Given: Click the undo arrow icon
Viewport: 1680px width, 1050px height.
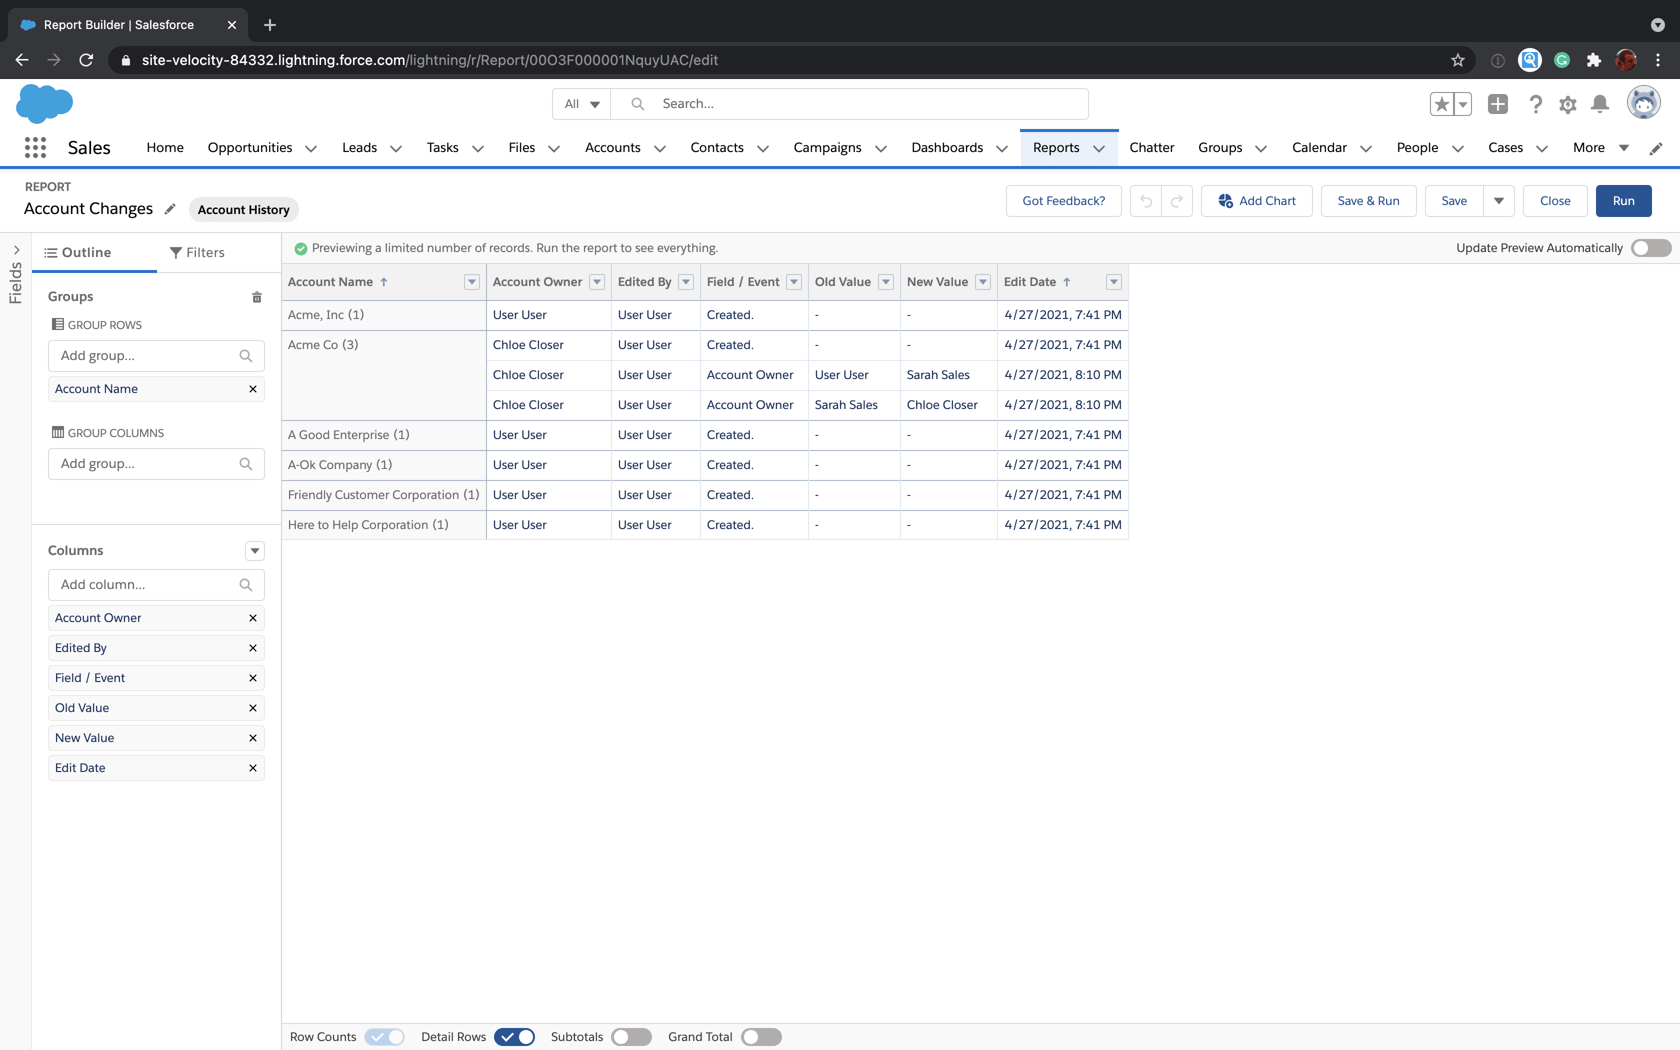Looking at the screenshot, I should [1145, 200].
